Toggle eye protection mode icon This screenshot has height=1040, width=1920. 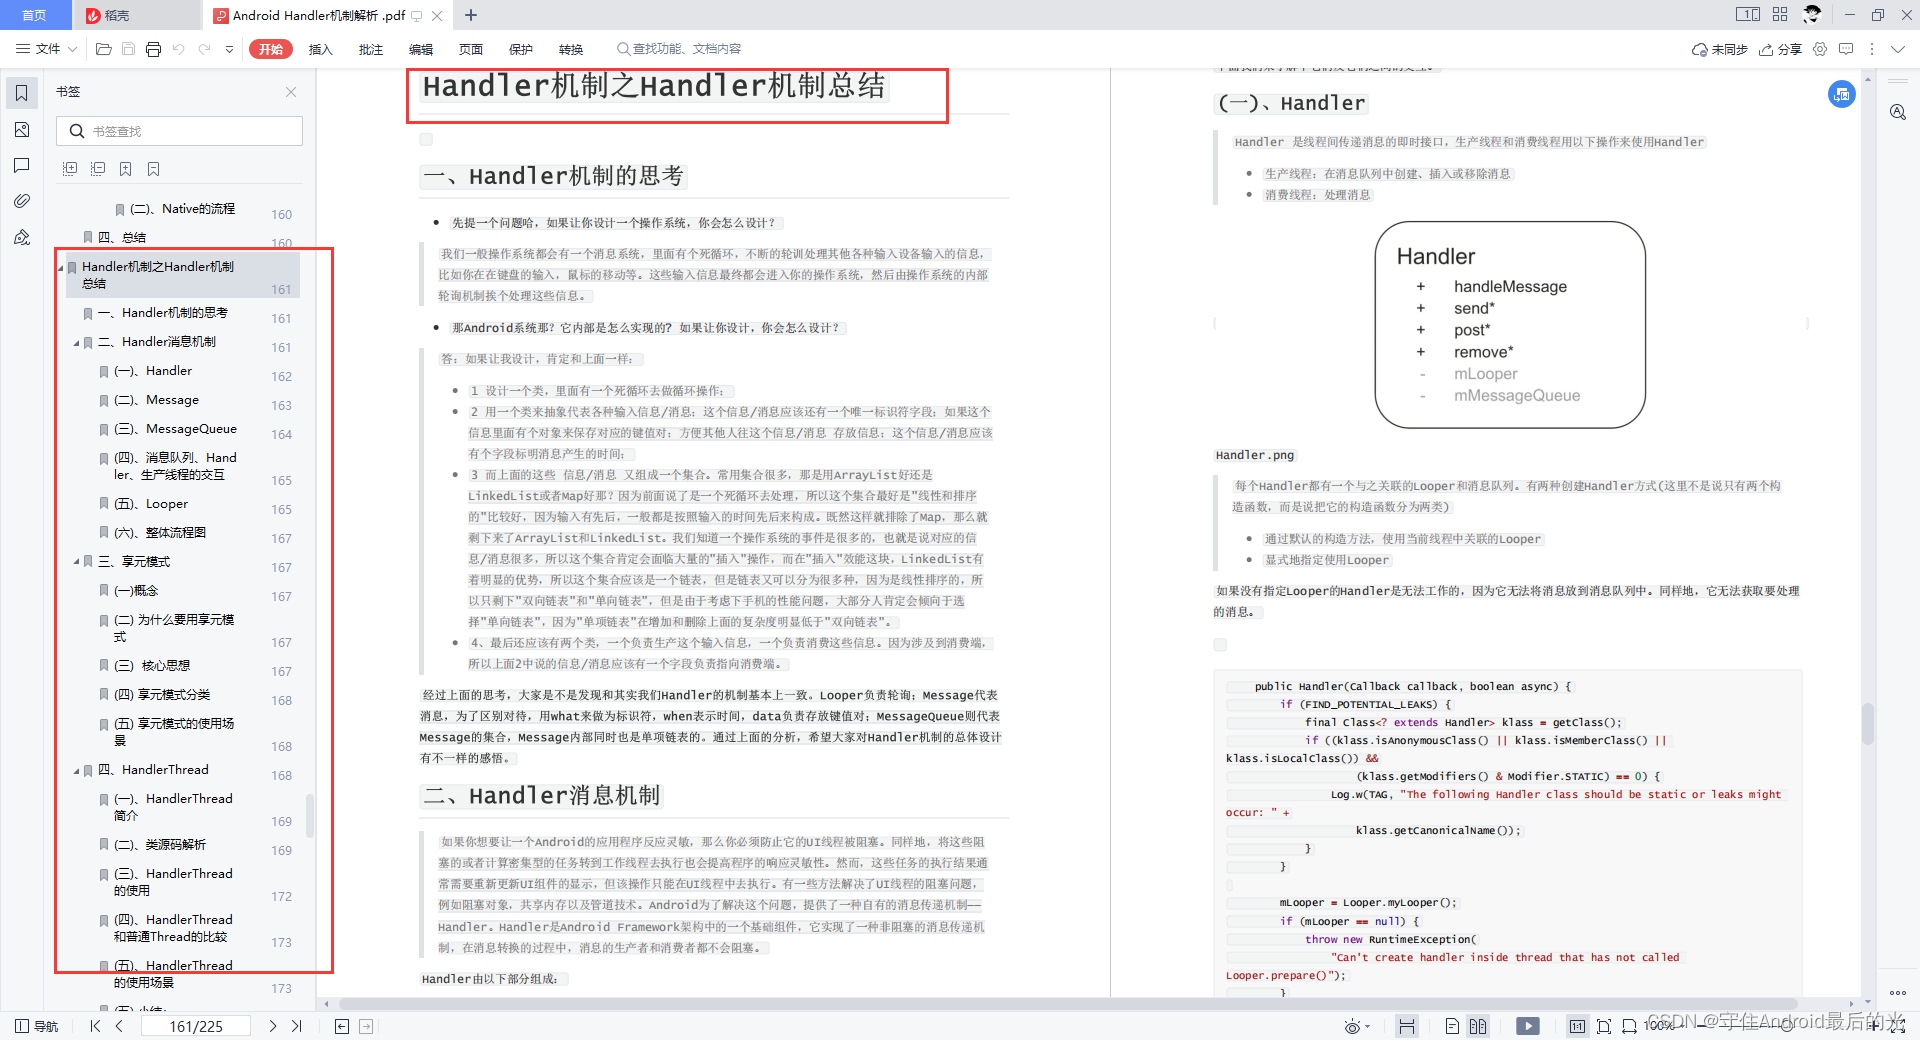(1352, 1027)
